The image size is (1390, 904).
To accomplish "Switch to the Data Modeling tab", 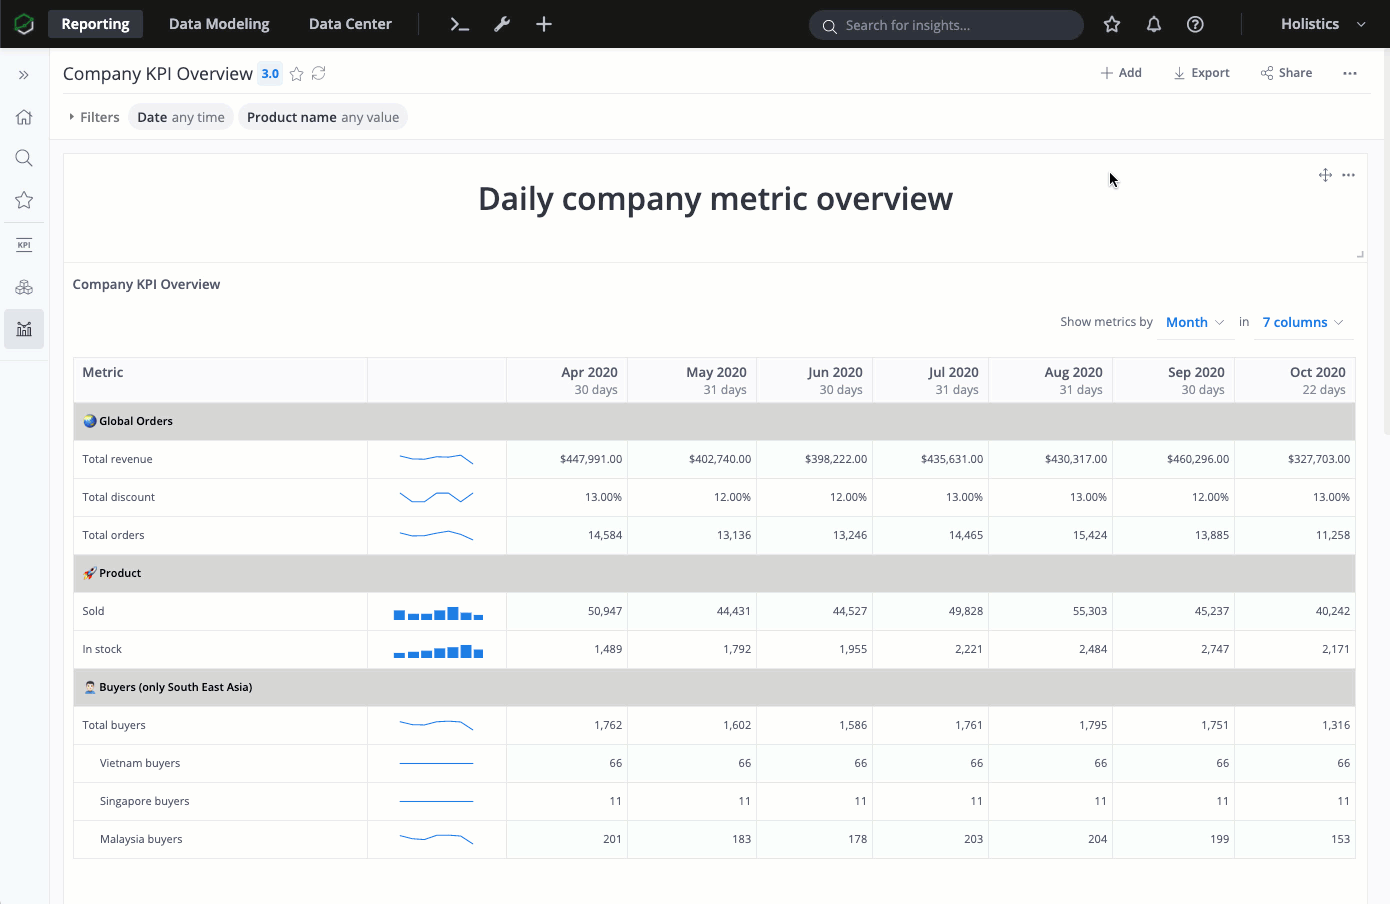I will (x=218, y=23).
